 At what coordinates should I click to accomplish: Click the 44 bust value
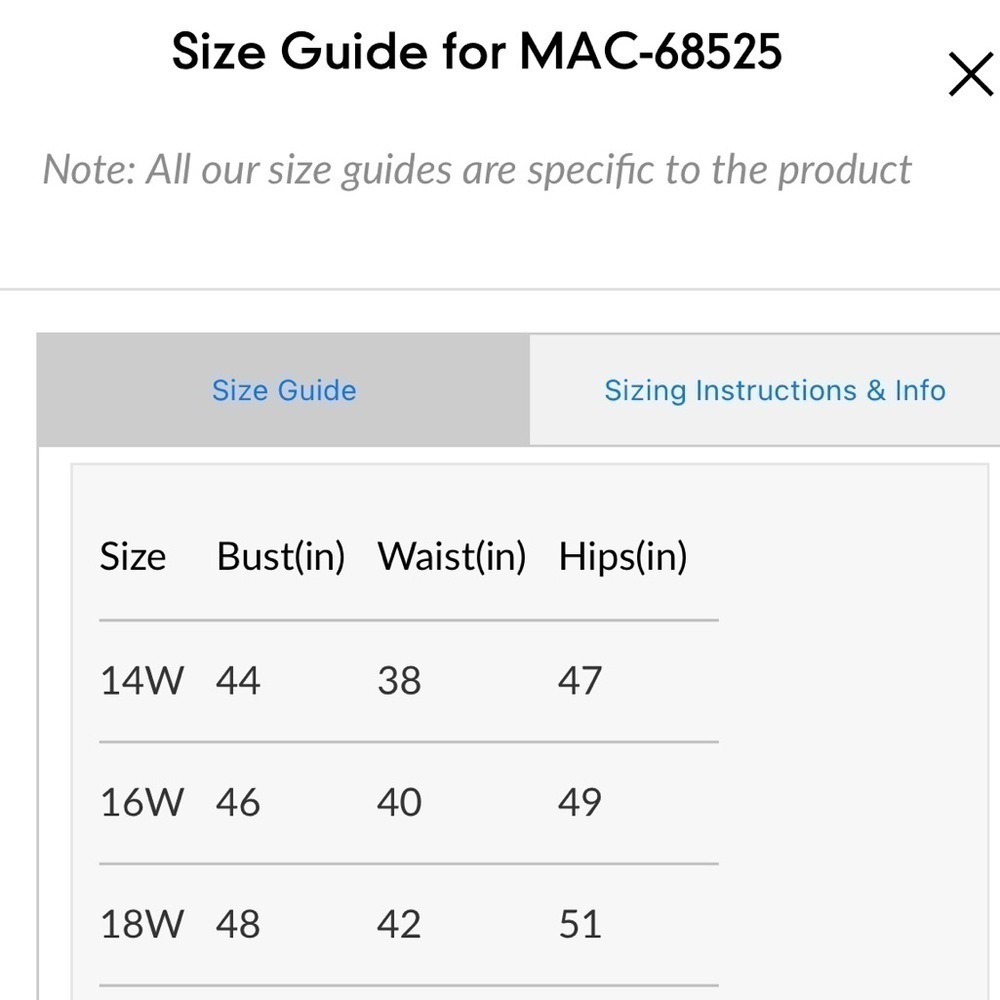click(238, 680)
